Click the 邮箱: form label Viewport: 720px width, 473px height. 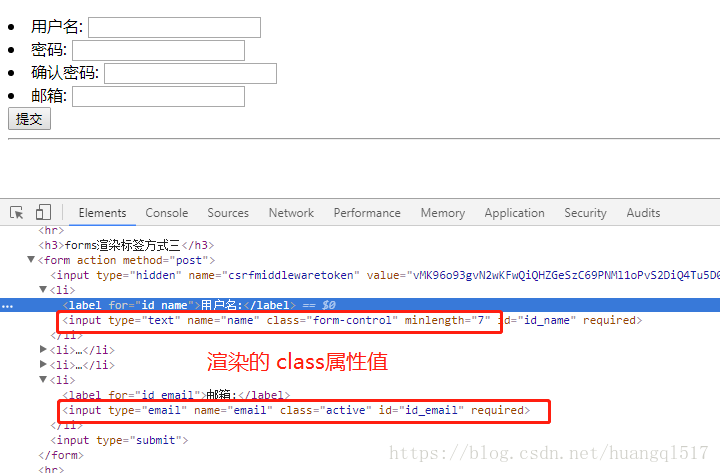tap(49, 96)
